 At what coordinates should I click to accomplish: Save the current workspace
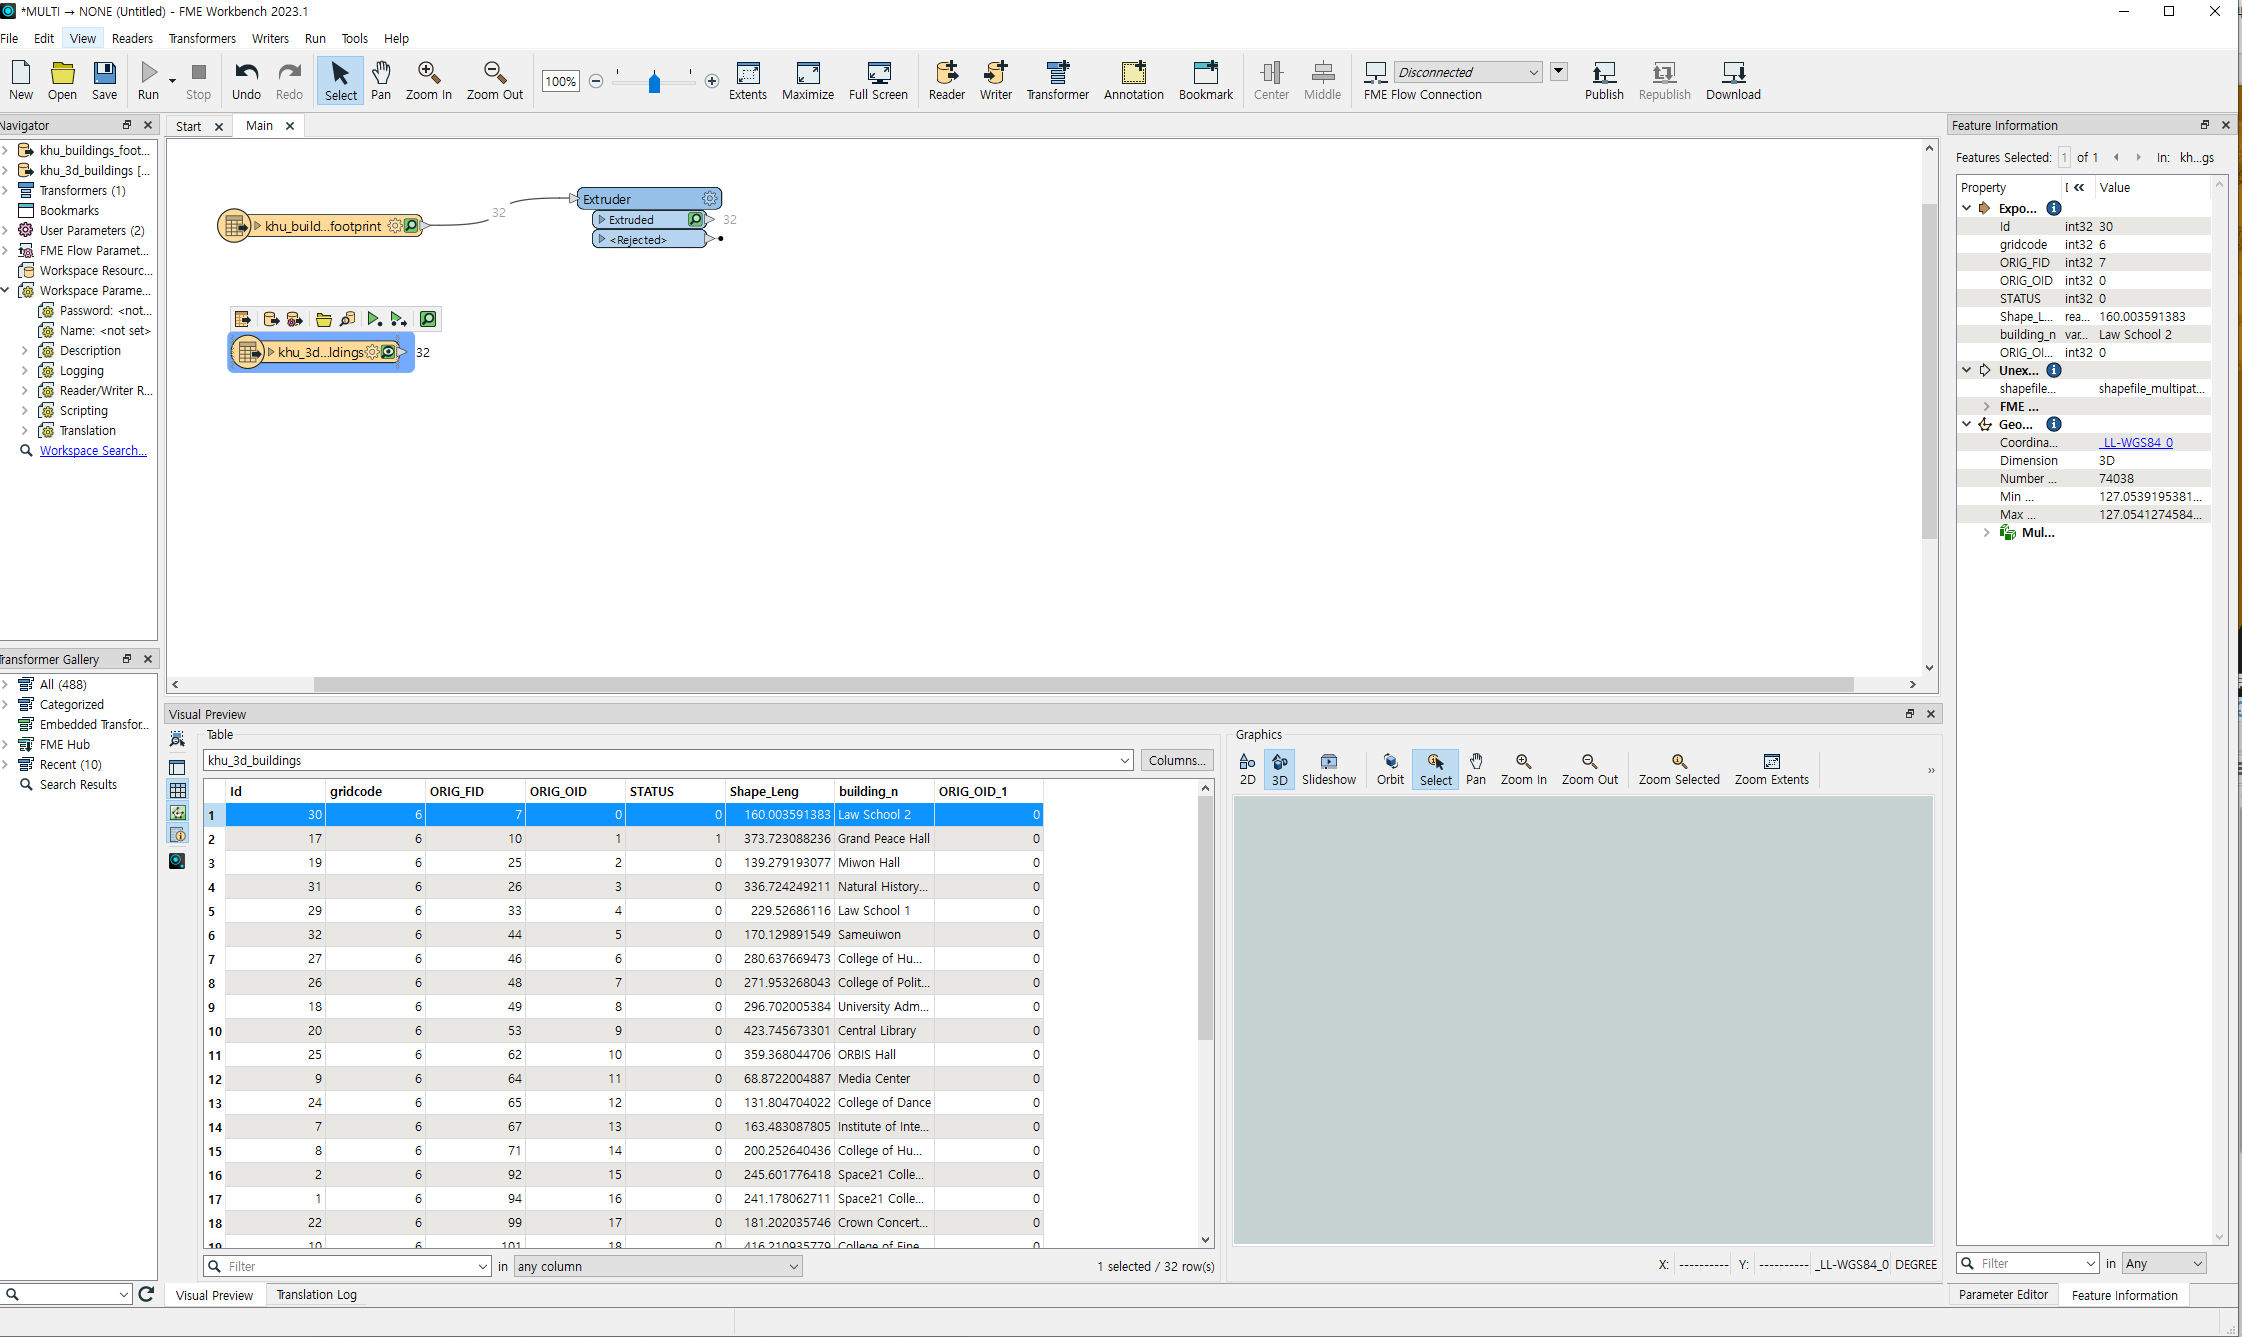click(104, 80)
